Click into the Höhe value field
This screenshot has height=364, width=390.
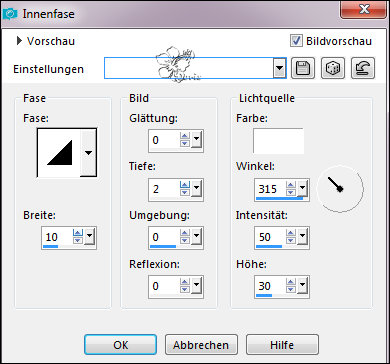click(x=271, y=286)
